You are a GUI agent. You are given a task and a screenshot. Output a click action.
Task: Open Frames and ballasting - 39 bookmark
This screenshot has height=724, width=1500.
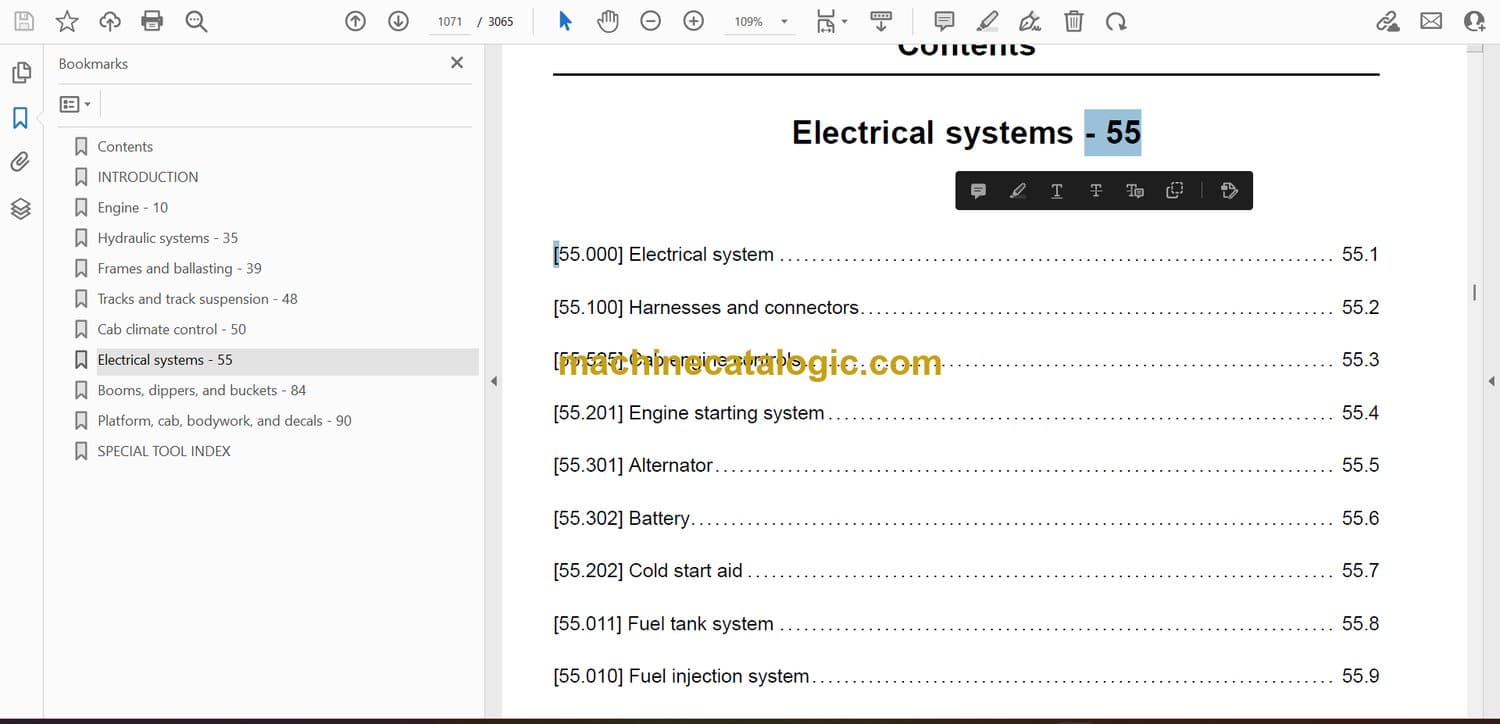(x=180, y=268)
